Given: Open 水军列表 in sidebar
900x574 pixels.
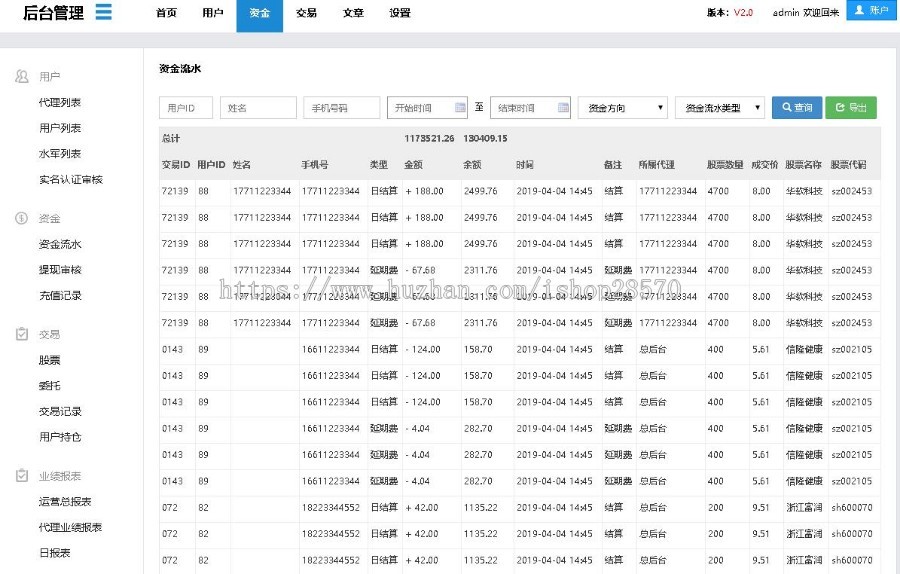Looking at the screenshot, I should coord(60,154).
